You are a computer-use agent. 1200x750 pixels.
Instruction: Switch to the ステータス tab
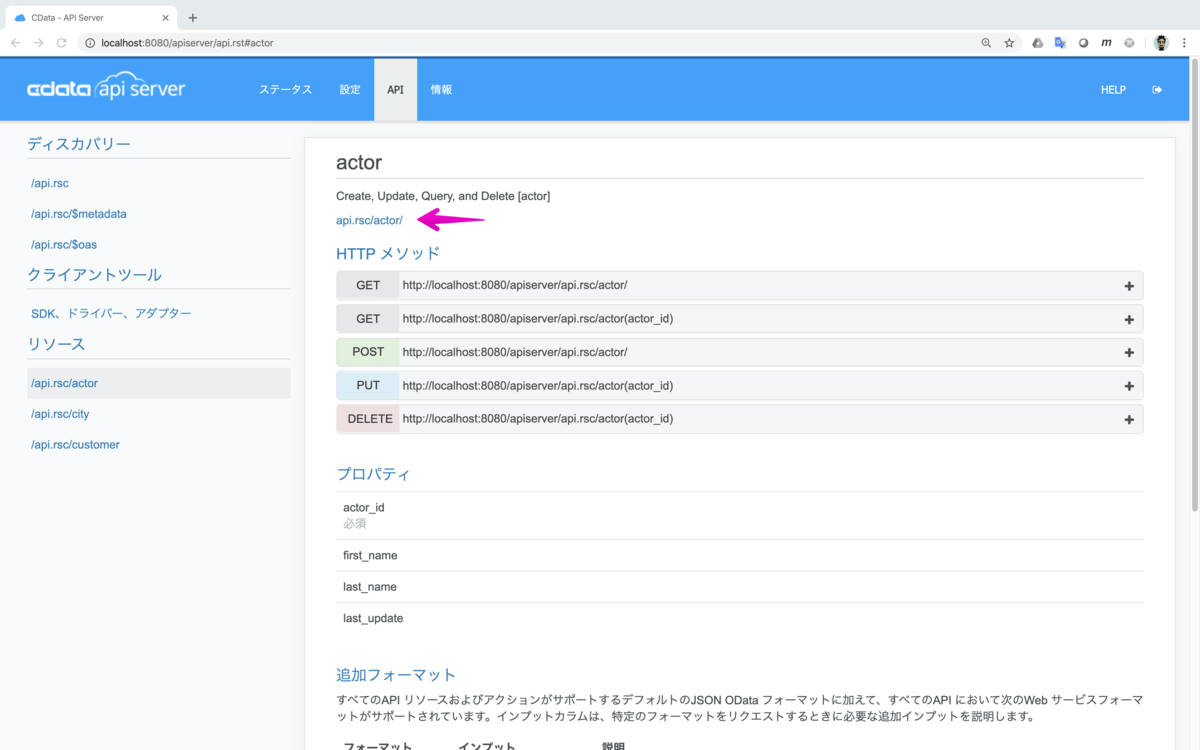pyautogui.click(x=285, y=90)
